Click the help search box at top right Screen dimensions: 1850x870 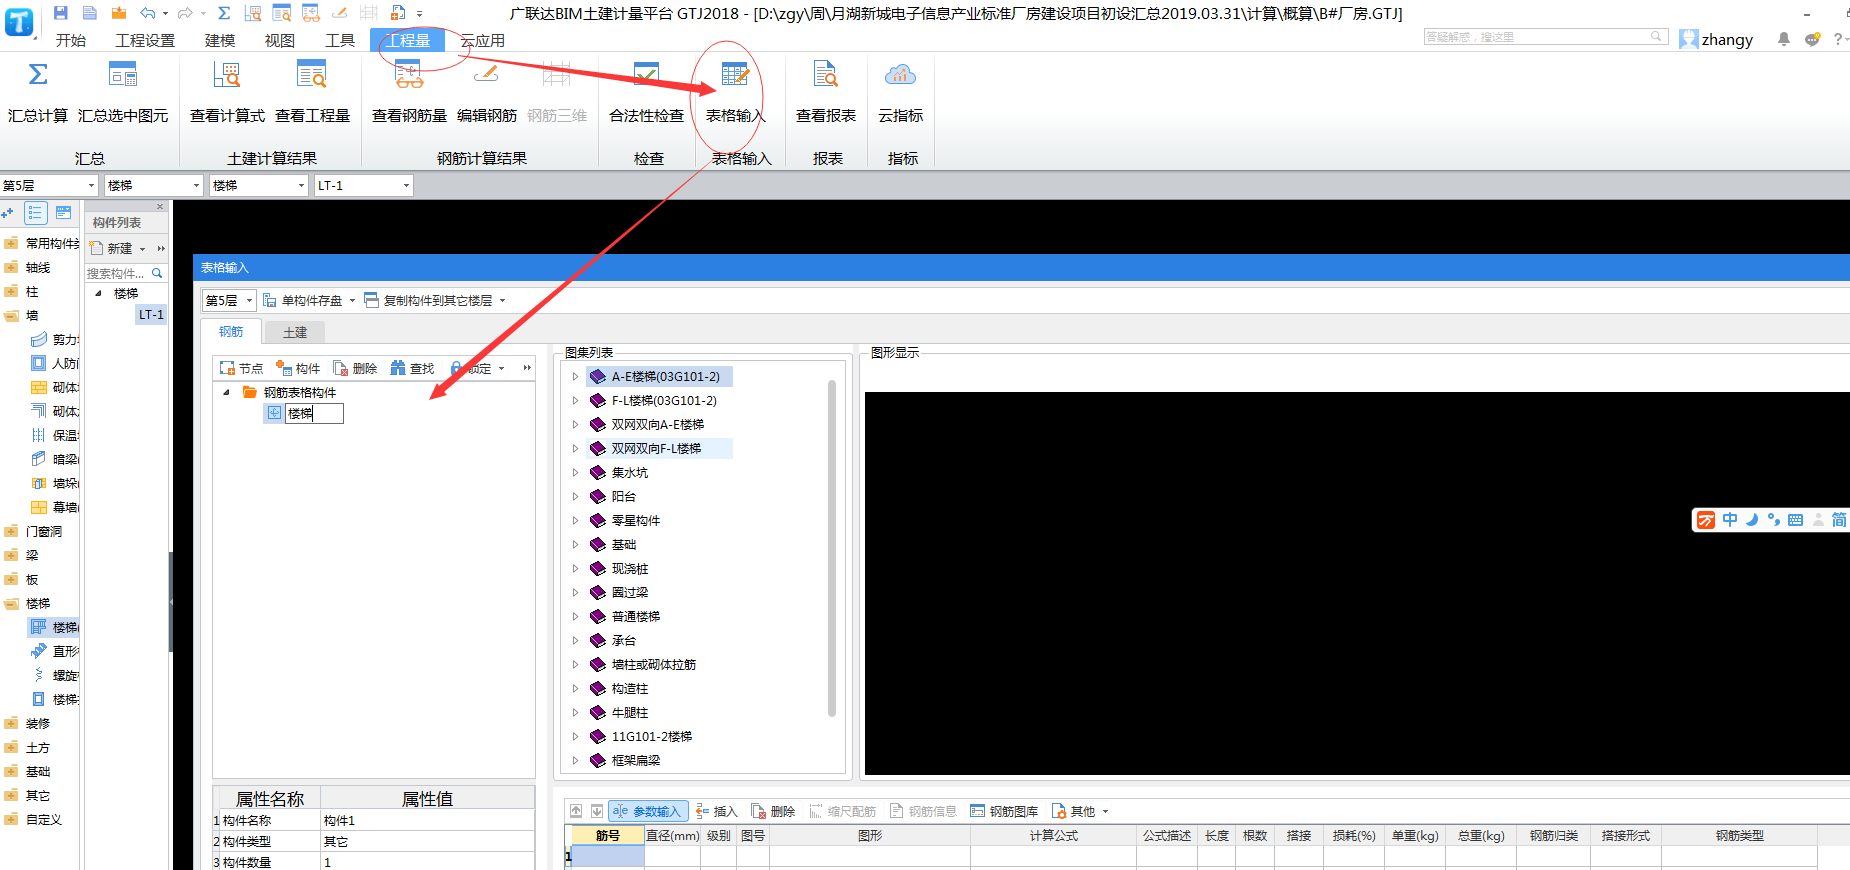point(1545,37)
